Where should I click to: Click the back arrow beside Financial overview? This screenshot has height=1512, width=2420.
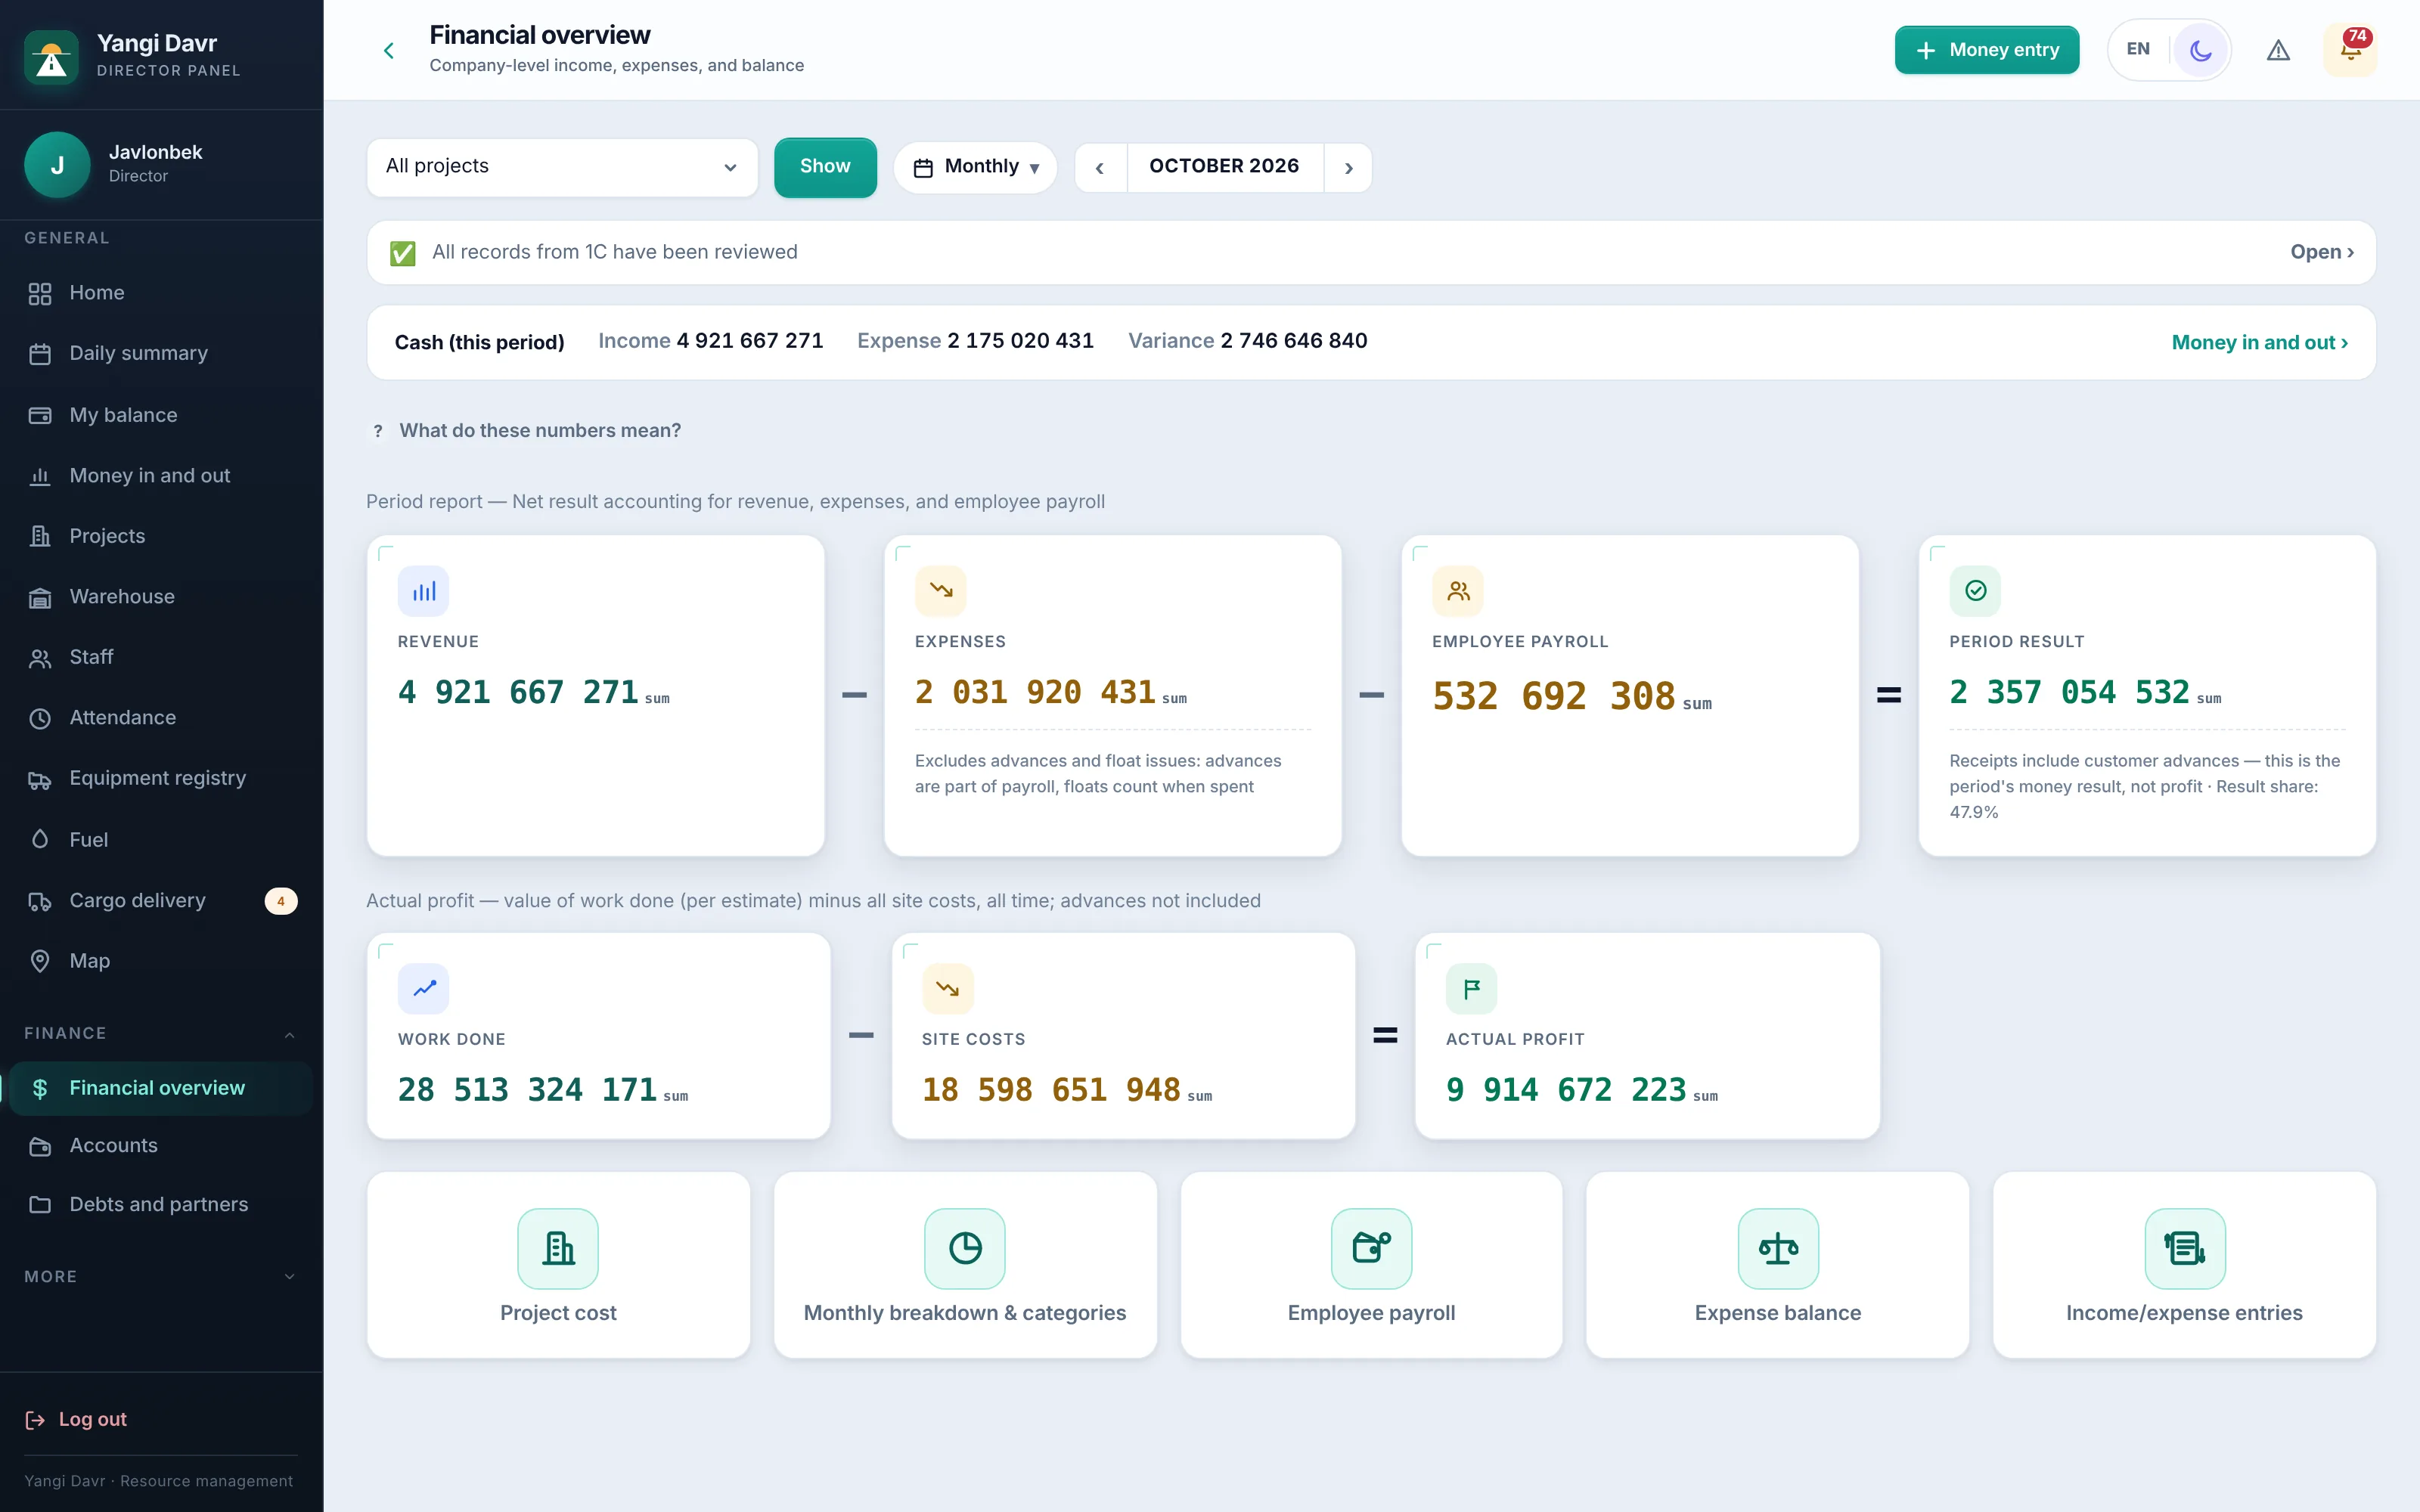[389, 50]
